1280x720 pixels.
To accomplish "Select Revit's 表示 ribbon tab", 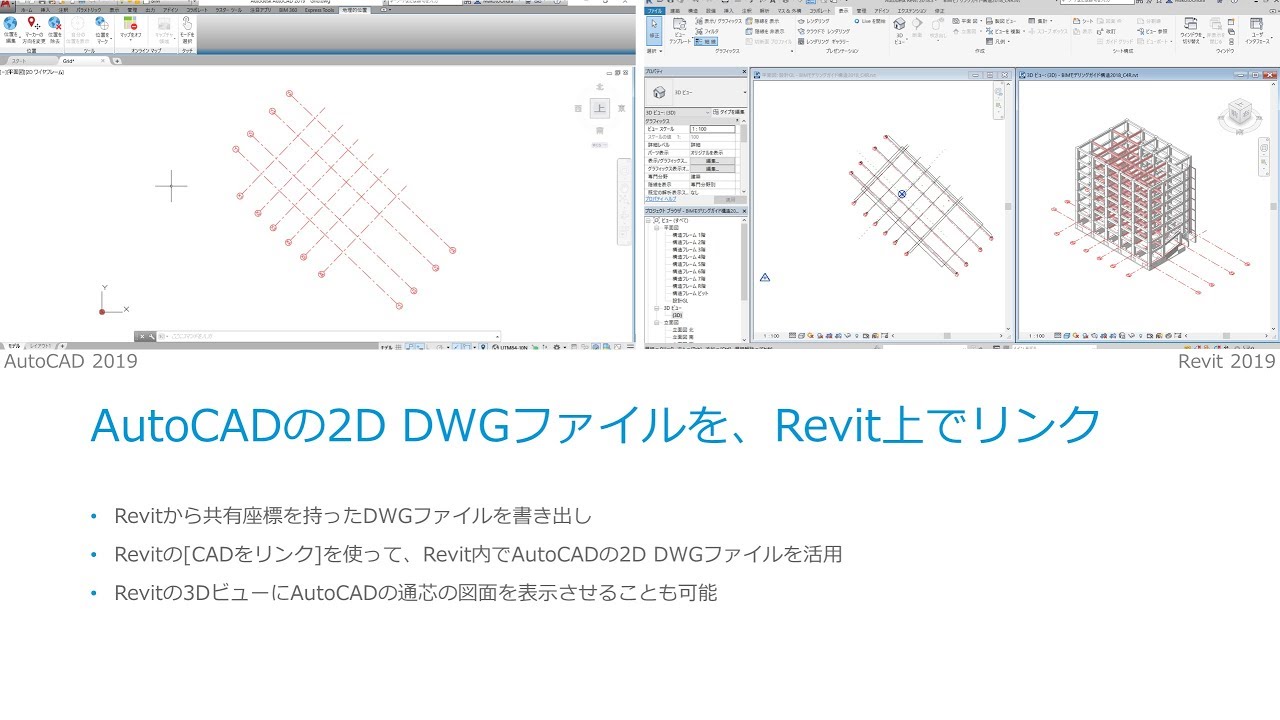I will pyautogui.click(x=843, y=10).
